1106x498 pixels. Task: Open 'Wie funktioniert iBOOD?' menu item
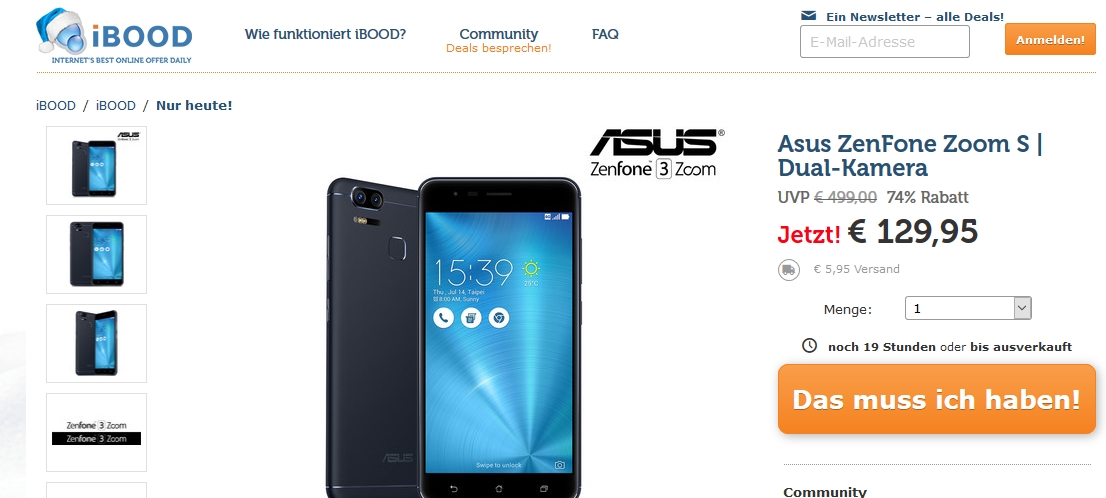pos(325,34)
